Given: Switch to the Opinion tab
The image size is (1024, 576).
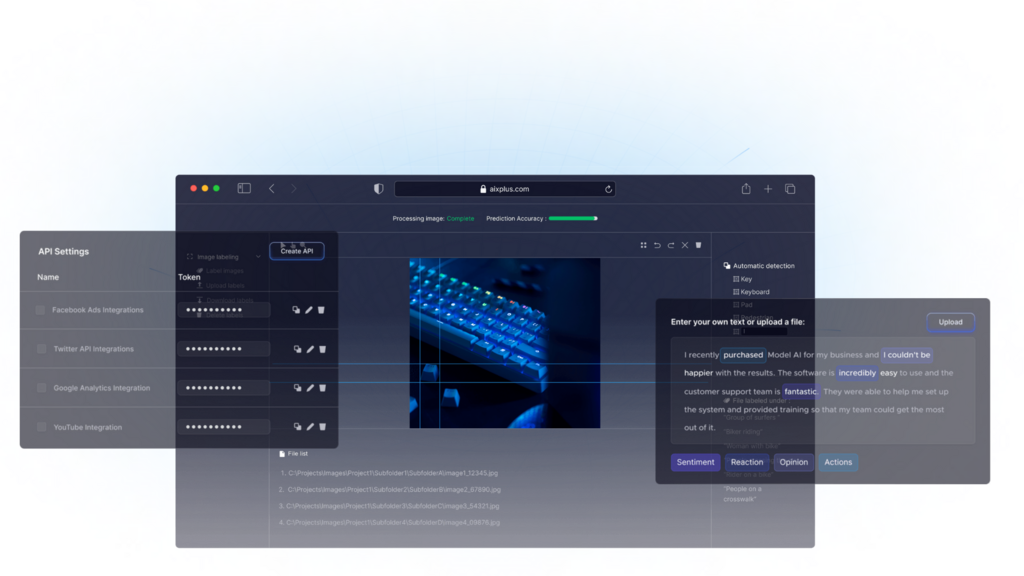Looking at the screenshot, I should click(x=793, y=462).
